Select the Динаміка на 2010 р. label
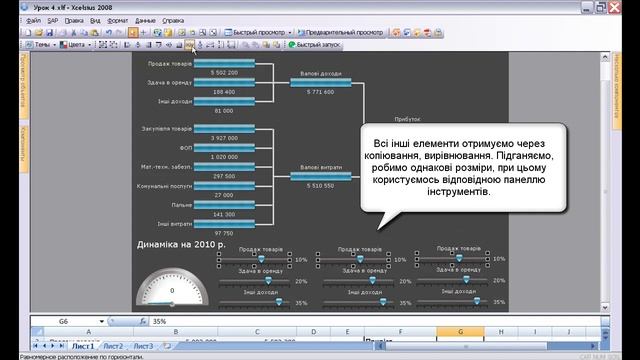 (x=181, y=244)
